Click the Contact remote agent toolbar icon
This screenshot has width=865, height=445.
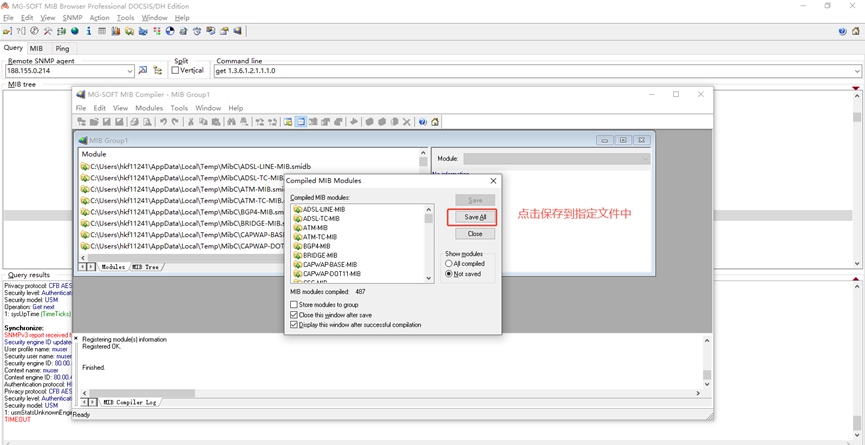click(x=7, y=31)
